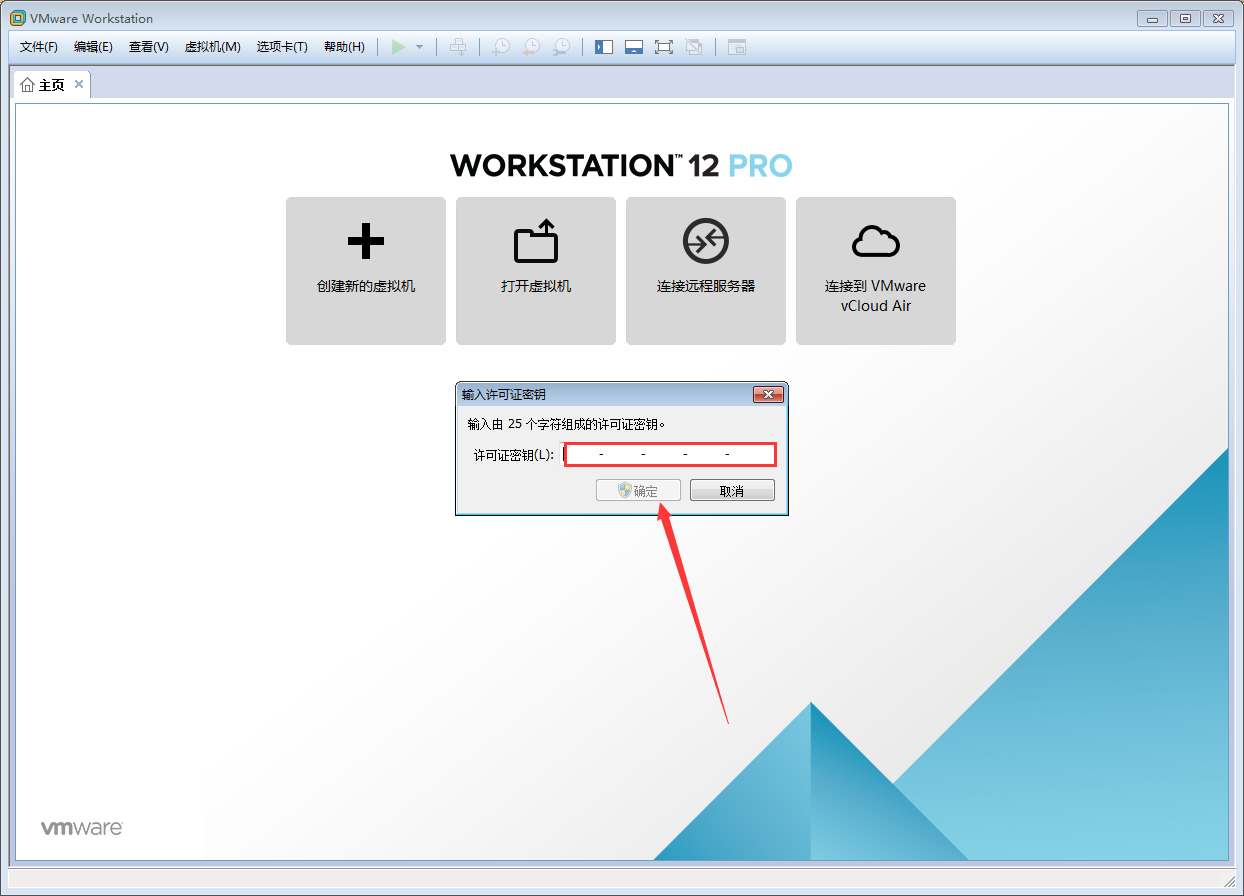This screenshot has width=1244, height=896.
Task: Click the Take Snapshot clock icon
Action: (500, 46)
